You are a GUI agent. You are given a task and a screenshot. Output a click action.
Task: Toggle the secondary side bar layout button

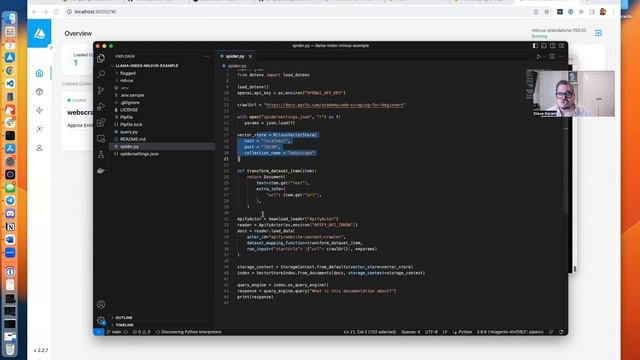[x=552, y=46]
